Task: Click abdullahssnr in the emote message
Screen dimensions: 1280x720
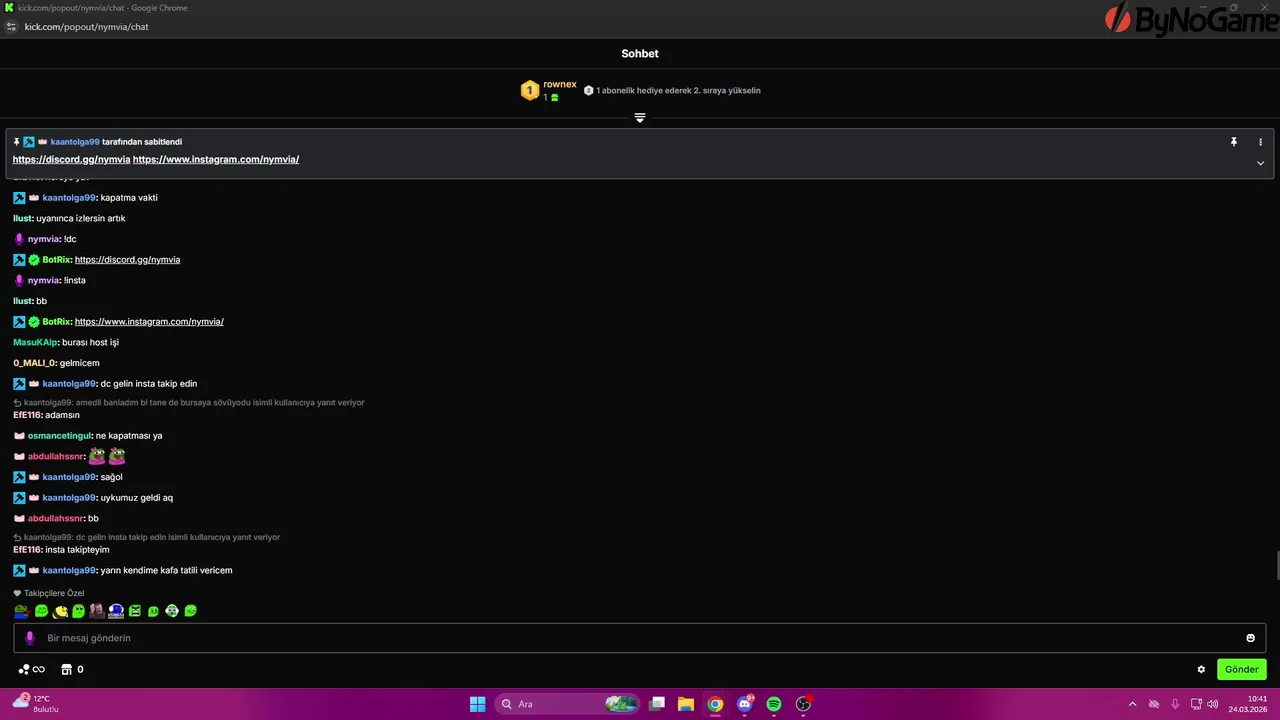Action: [56, 457]
